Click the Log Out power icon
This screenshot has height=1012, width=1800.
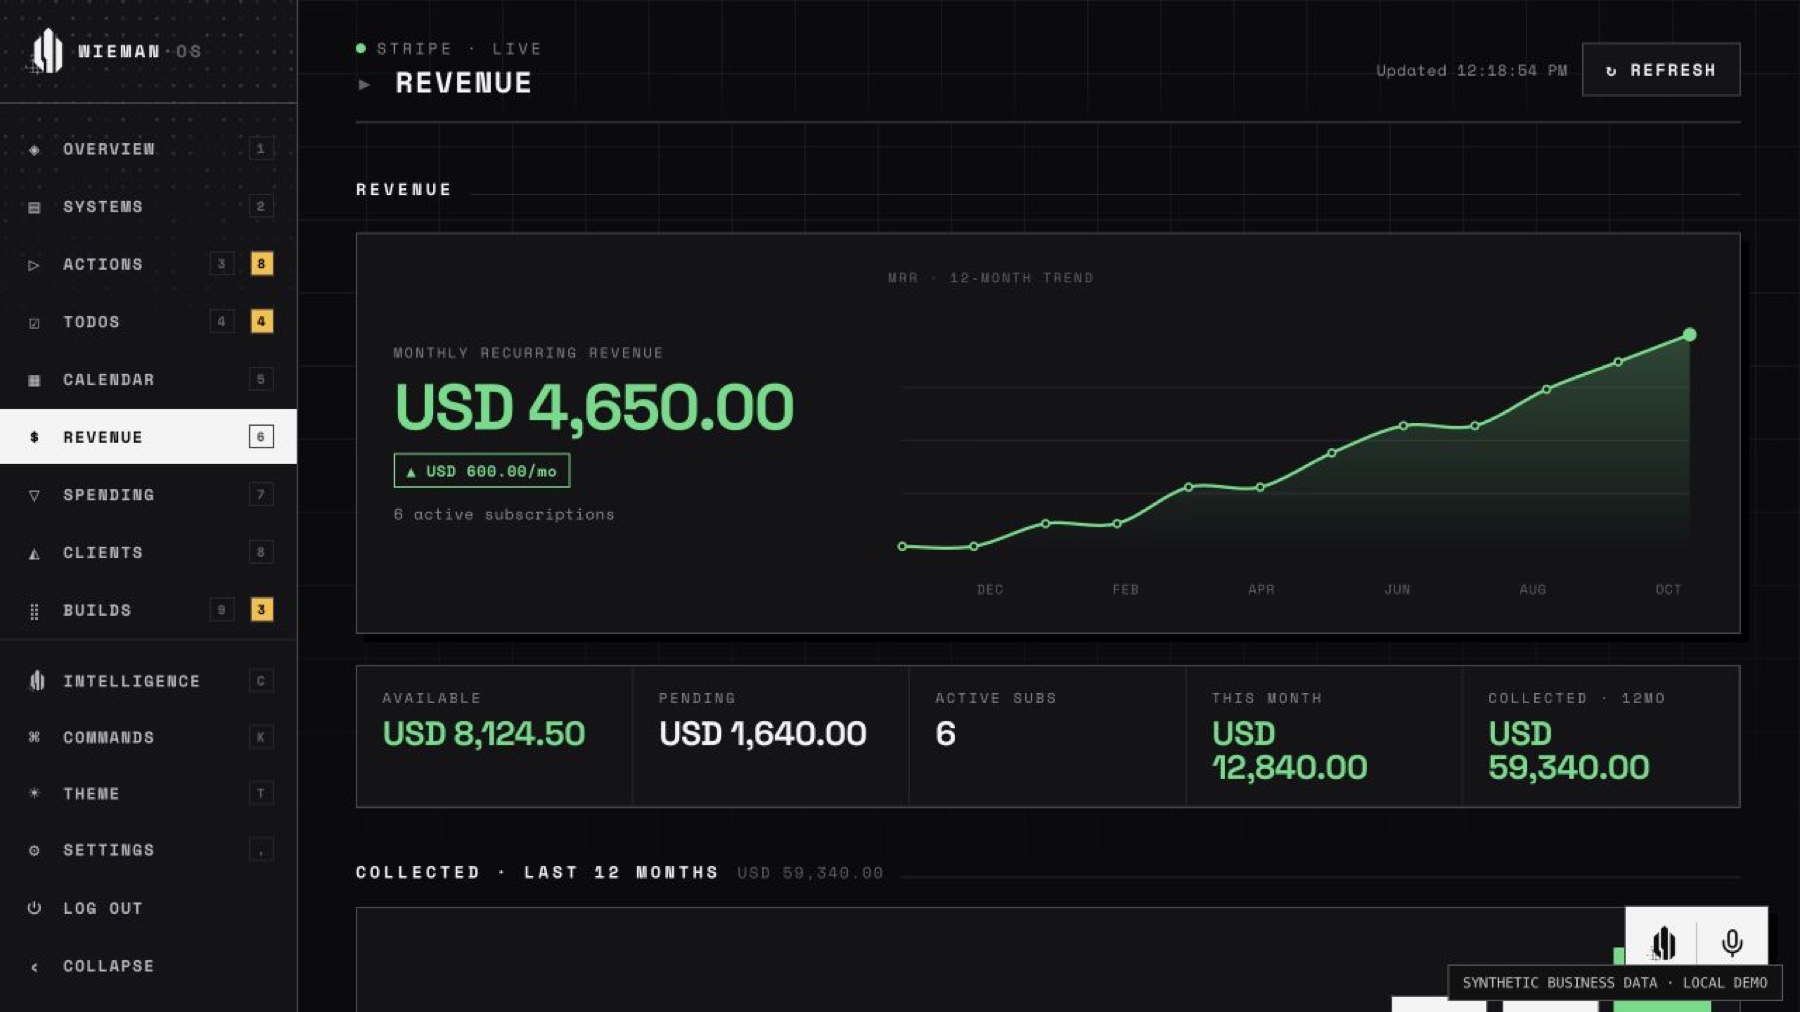(34, 908)
